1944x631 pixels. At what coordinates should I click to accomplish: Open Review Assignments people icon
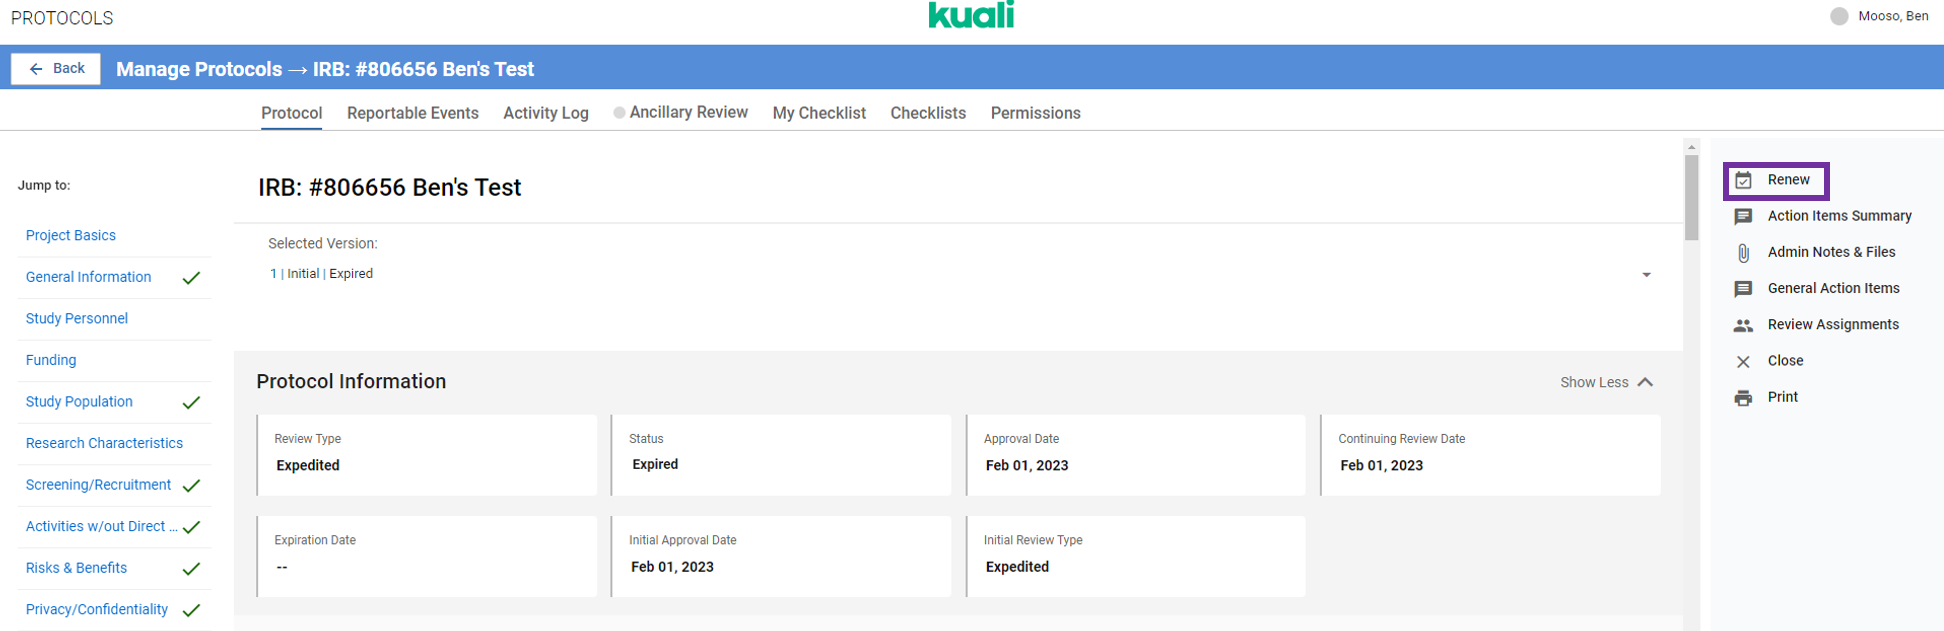[x=1743, y=325]
